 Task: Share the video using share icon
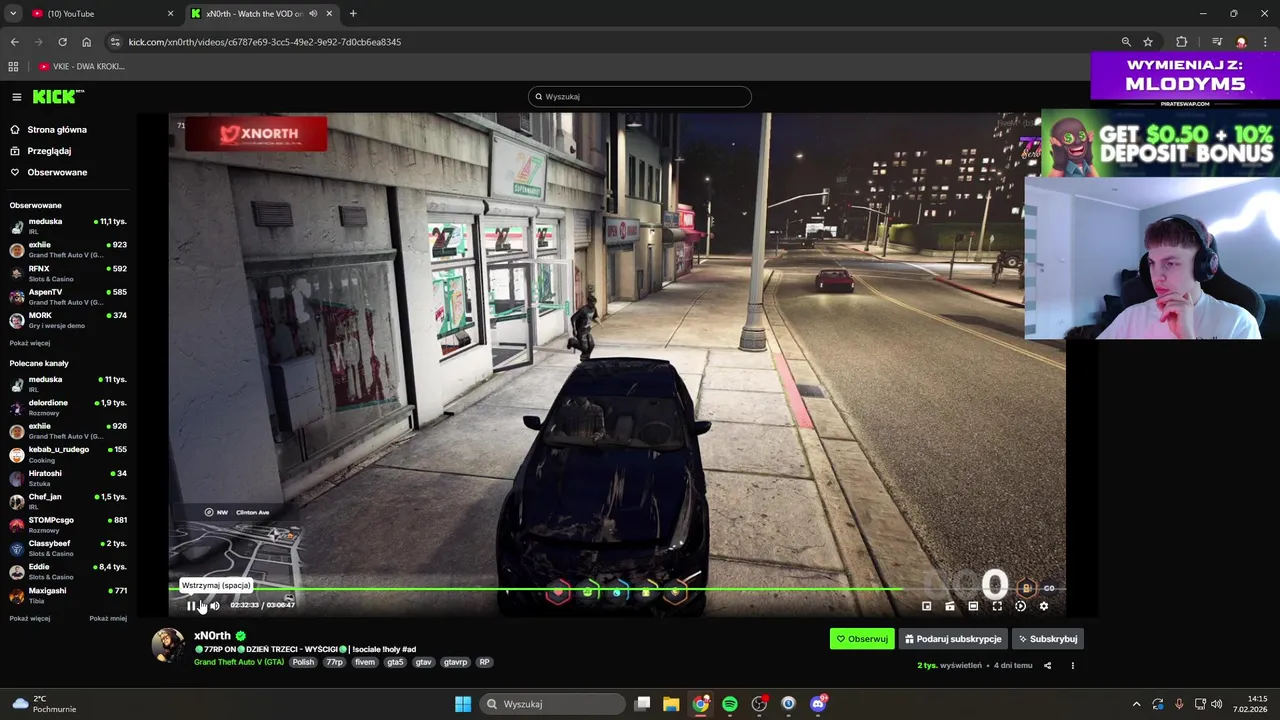(x=1047, y=665)
